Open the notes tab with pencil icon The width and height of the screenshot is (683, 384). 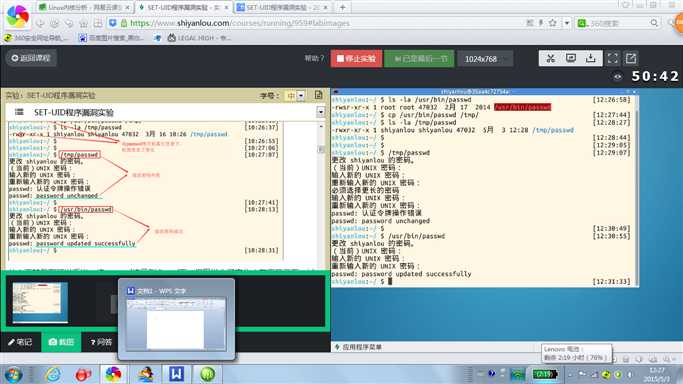coord(20,342)
